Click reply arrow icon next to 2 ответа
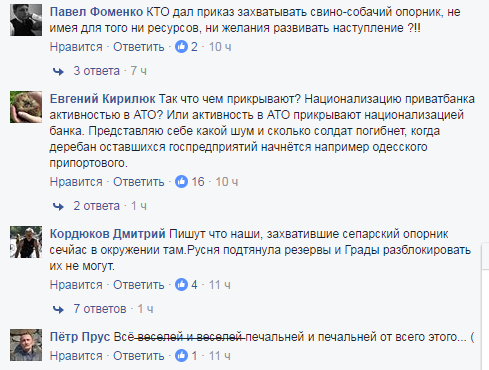This screenshot has width=489, height=370. (x=58, y=206)
